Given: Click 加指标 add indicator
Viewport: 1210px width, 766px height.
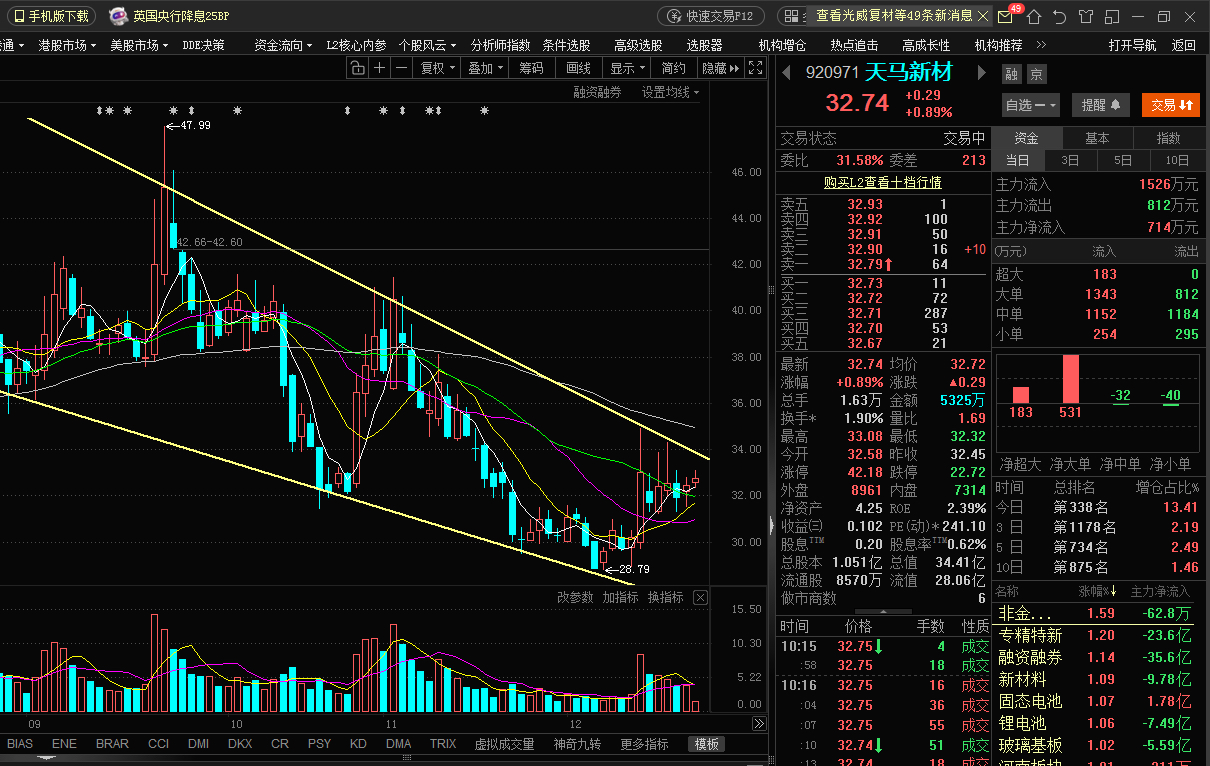Looking at the screenshot, I should (x=620, y=597).
